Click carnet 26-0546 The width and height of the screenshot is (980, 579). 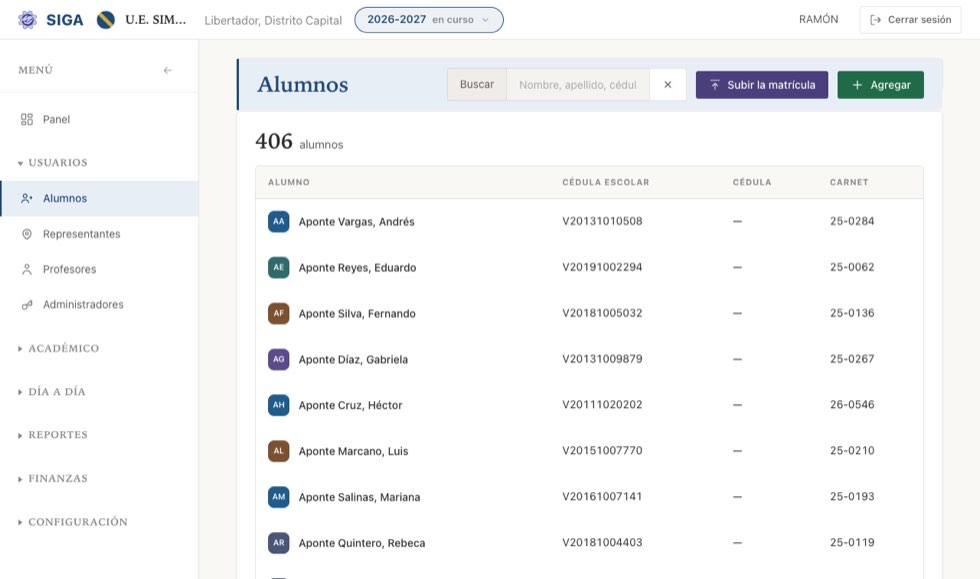[x=852, y=405]
